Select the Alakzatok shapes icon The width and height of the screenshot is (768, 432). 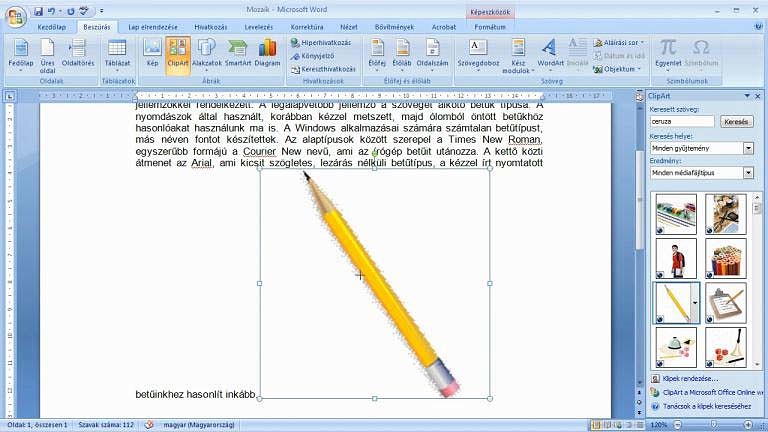pyautogui.click(x=207, y=53)
